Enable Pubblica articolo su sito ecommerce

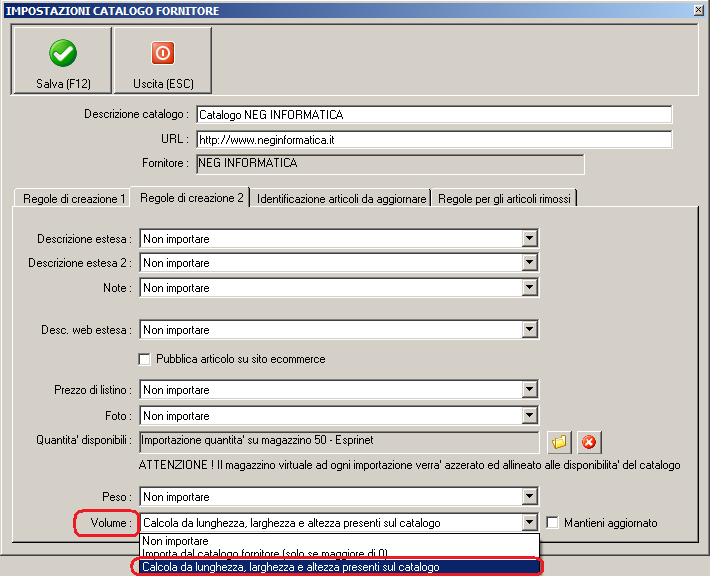click(144, 359)
